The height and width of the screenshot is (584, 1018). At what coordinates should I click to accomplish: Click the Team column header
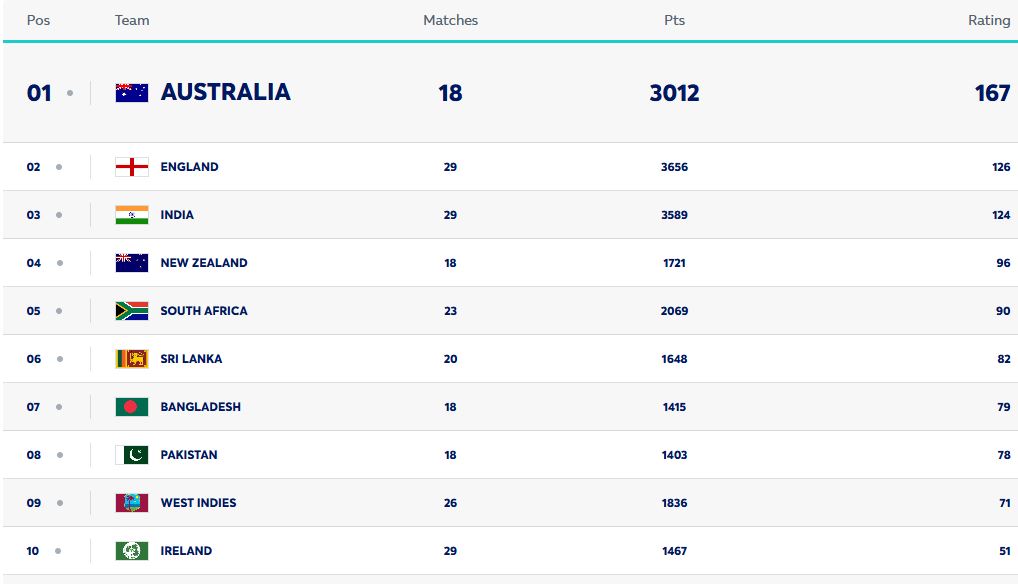pyautogui.click(x=132, y=20)
